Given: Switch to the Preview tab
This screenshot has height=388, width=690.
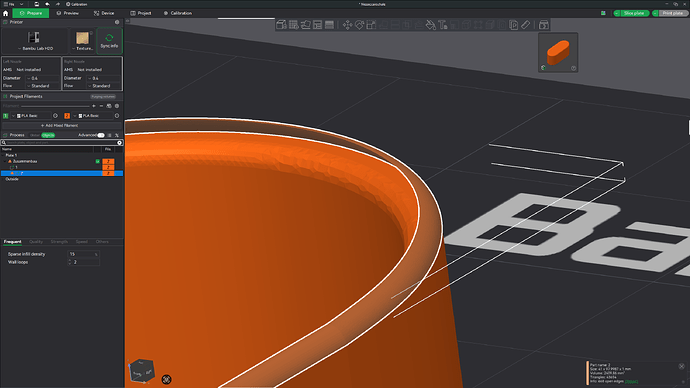Looking at the screenshot, I should 67,13.
